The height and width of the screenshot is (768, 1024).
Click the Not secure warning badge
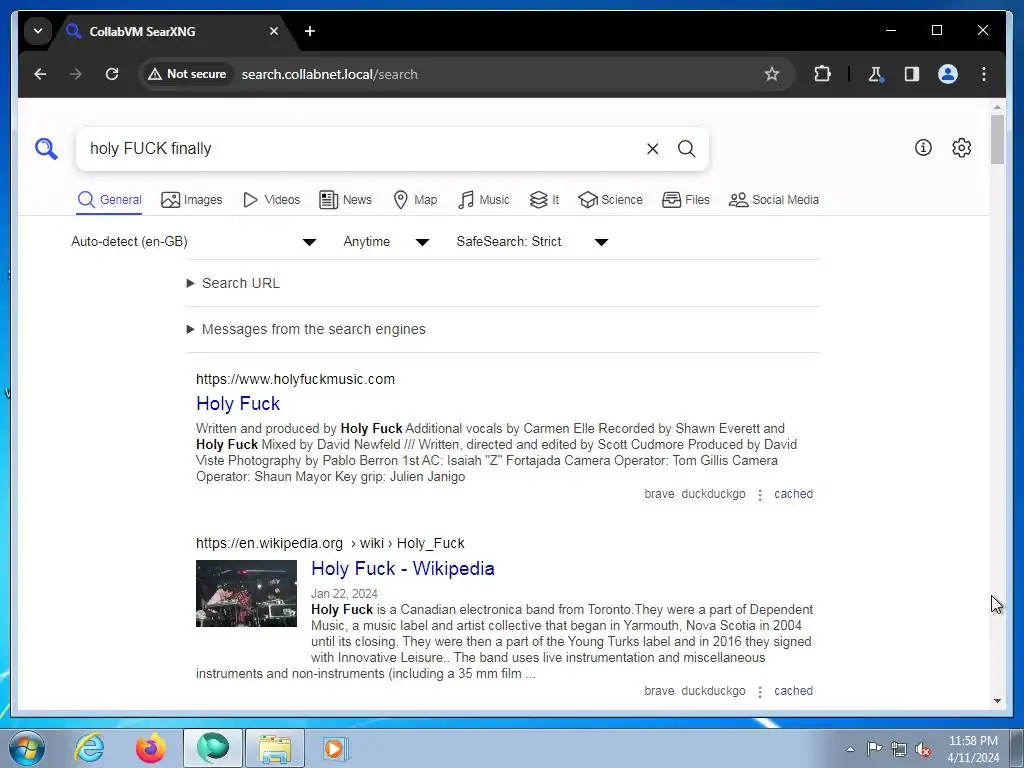click(x=187, y=74)
